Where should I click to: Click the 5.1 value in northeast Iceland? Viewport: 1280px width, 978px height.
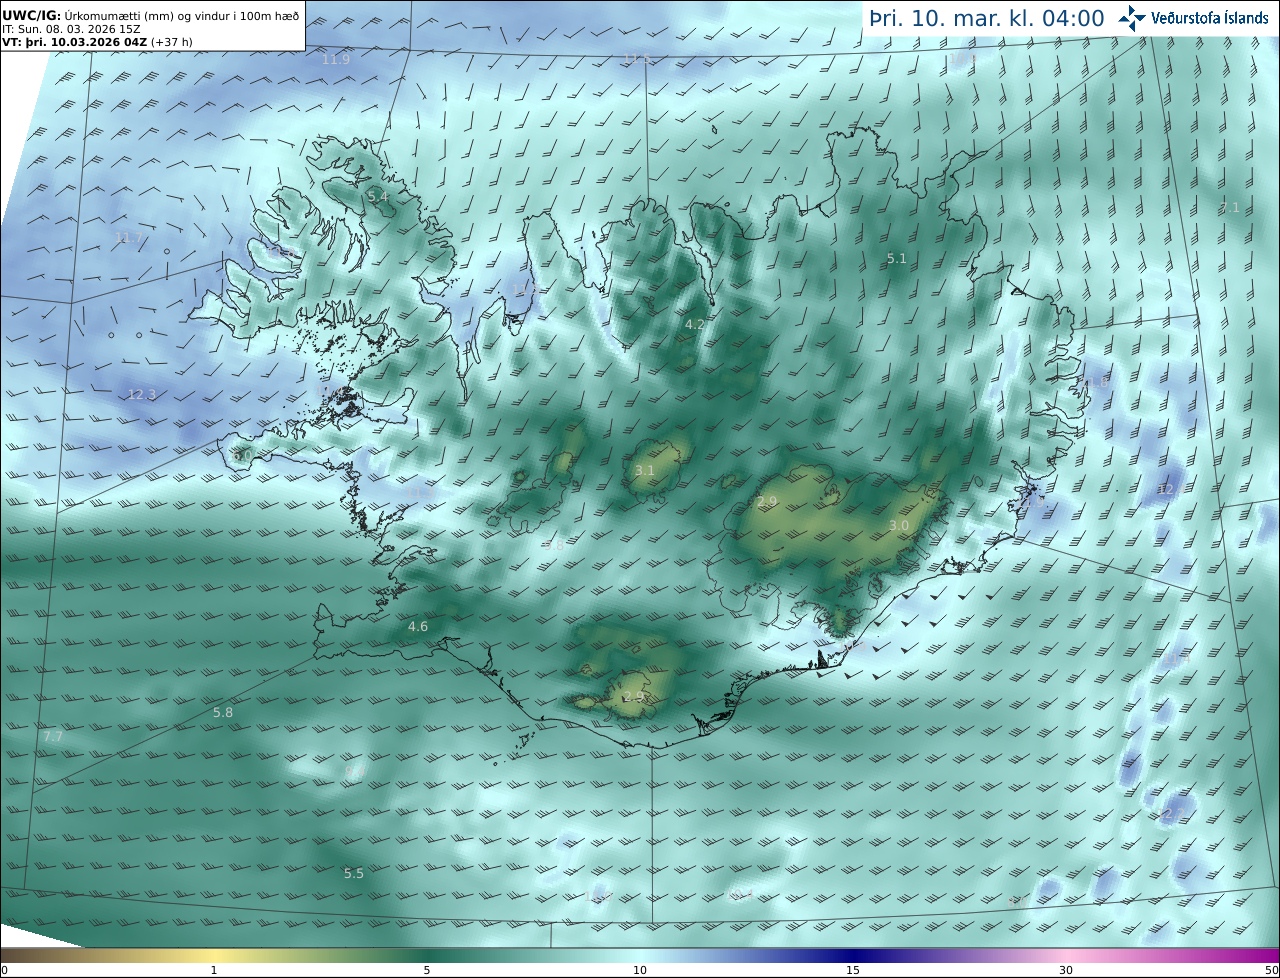coord(897,259)
